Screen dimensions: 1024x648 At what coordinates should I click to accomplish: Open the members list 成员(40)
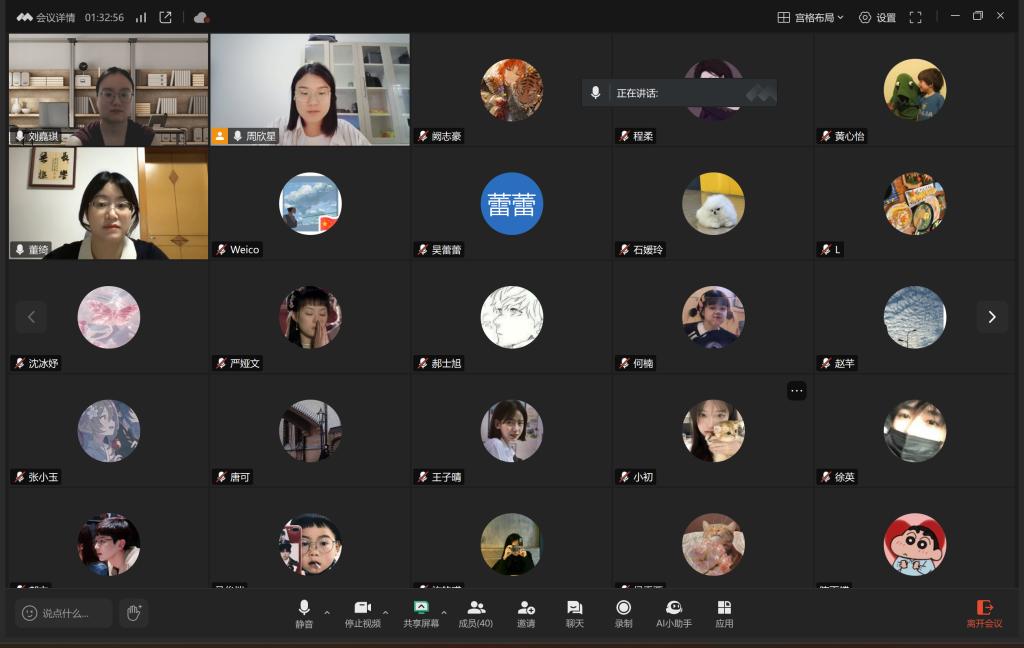coord(475,613)
